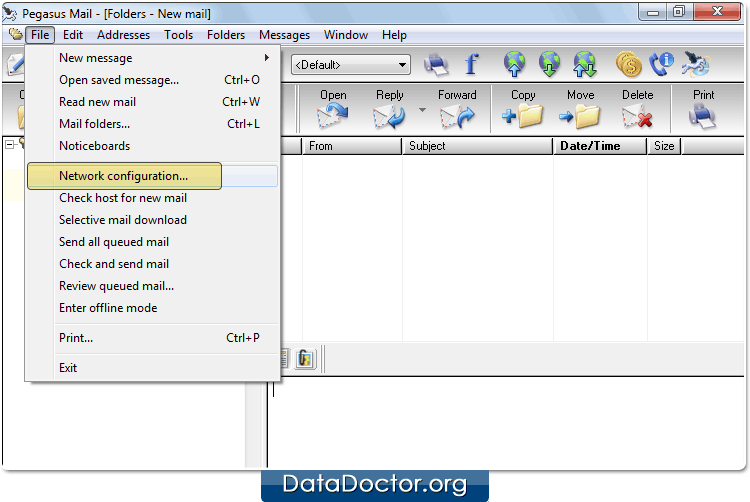Choose Check and send mail
The image size is (750, 502).
pos(153,264)
